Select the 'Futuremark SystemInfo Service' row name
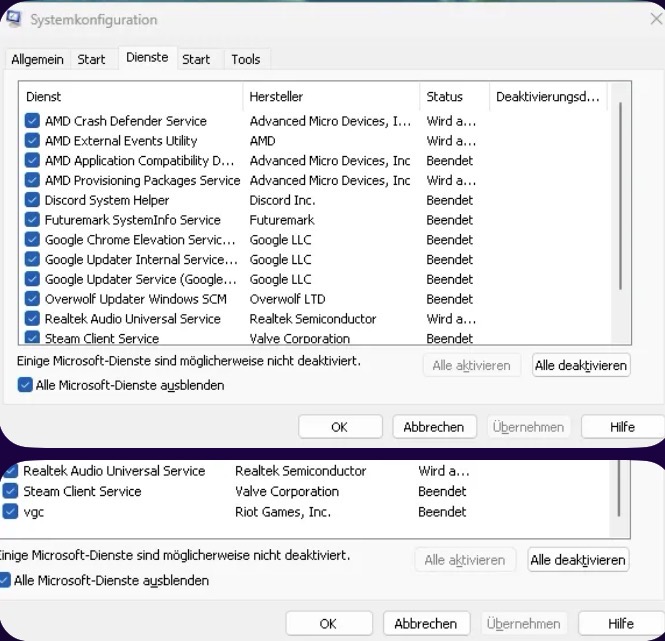The width and height of the screenshot is (665, 641). tap(133, 220)
